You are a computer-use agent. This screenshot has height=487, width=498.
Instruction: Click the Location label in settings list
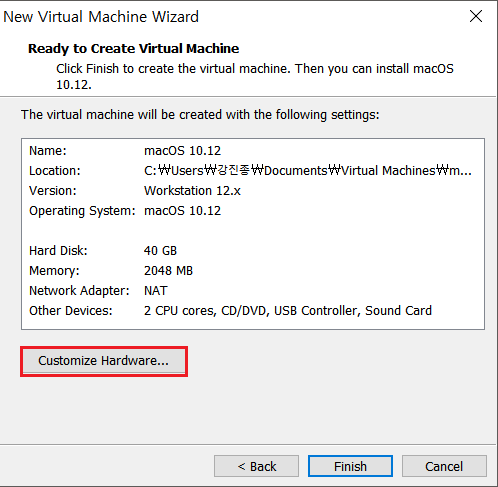point(55,171)
